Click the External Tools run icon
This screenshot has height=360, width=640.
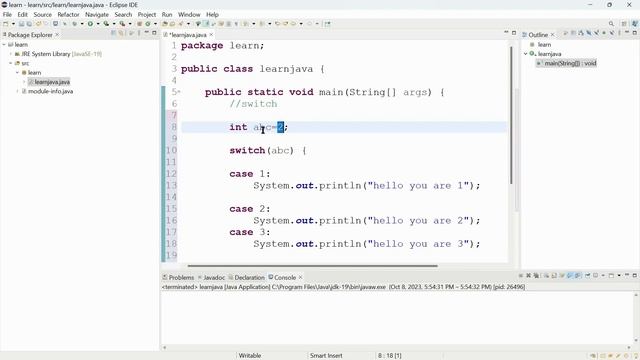[x=122, y=24]
